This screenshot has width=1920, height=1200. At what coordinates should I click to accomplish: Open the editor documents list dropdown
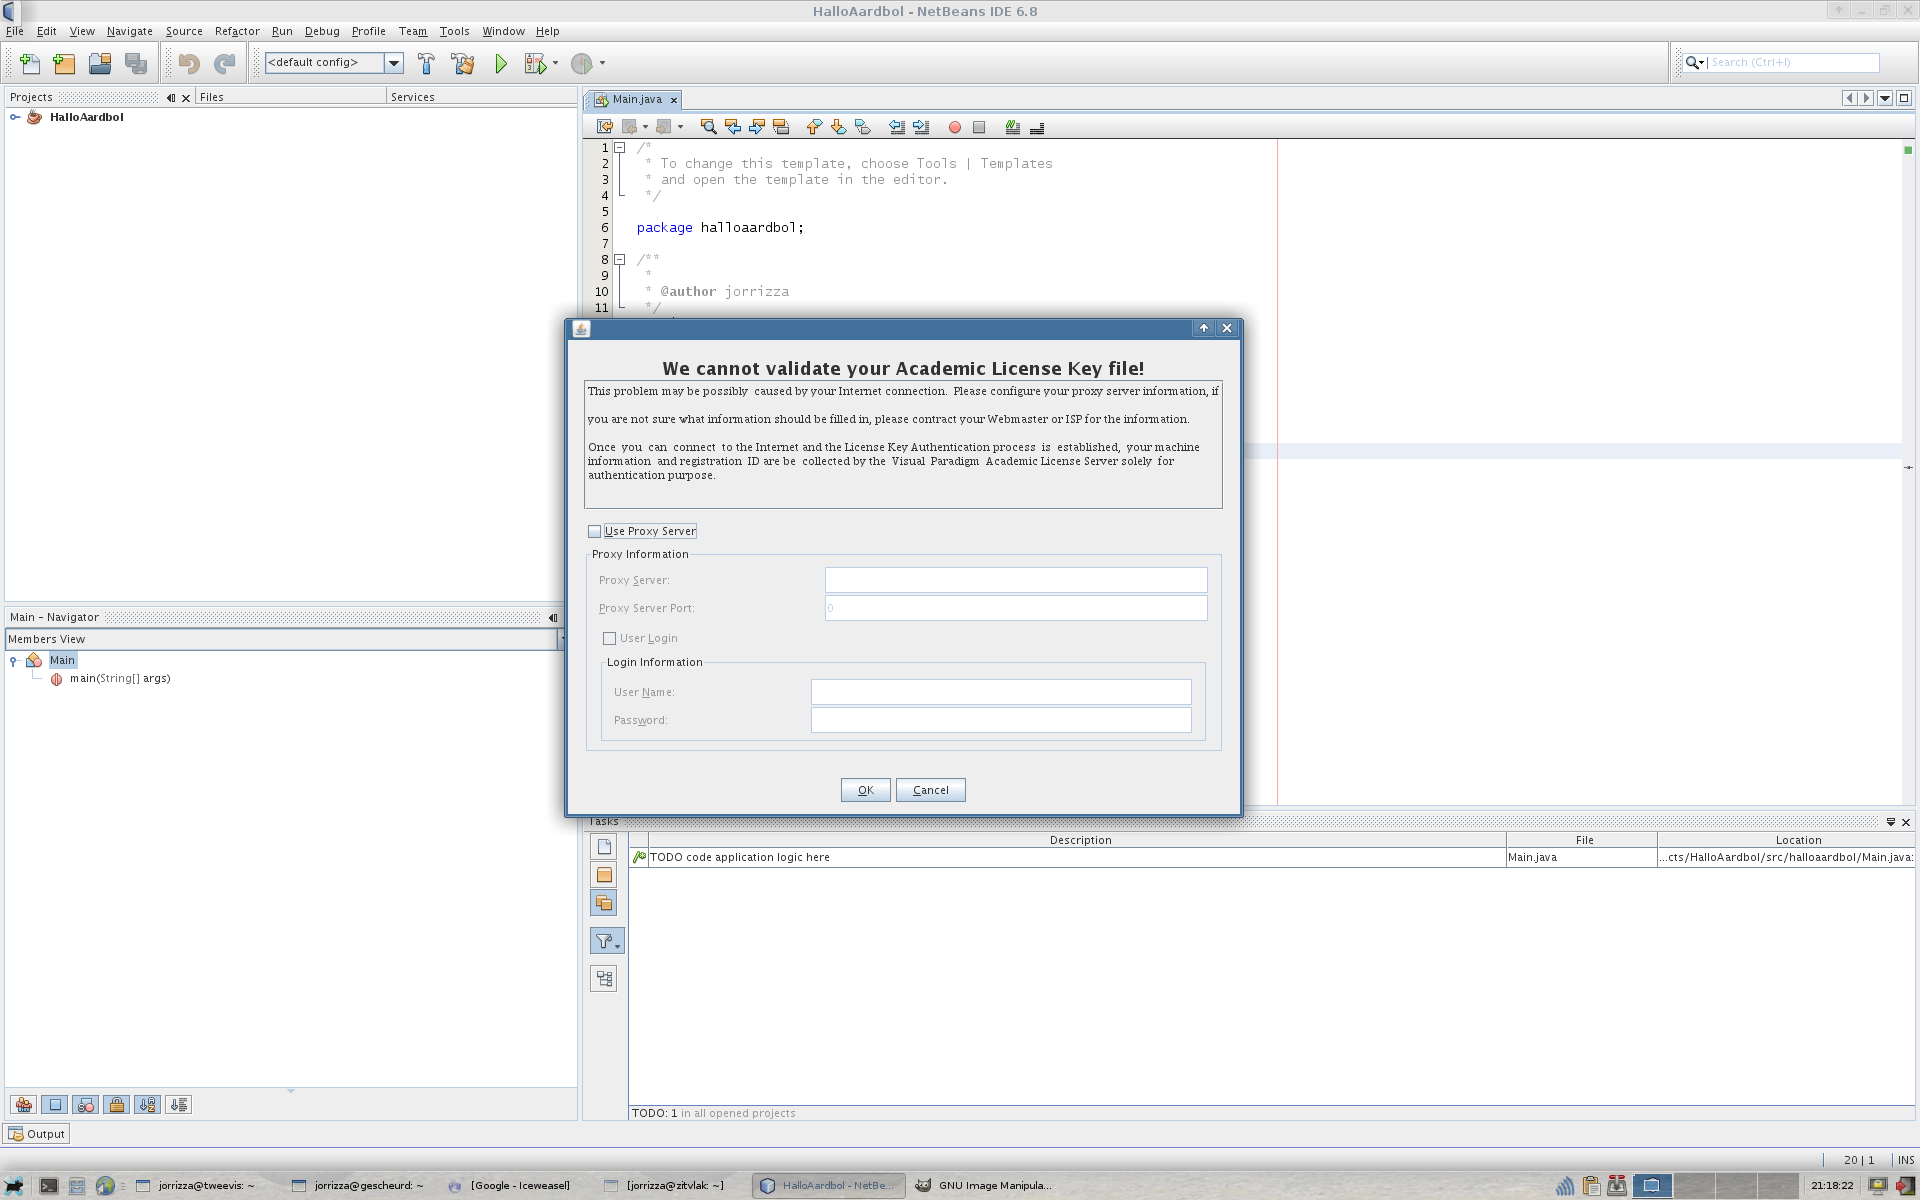(x=1885, y=98)
